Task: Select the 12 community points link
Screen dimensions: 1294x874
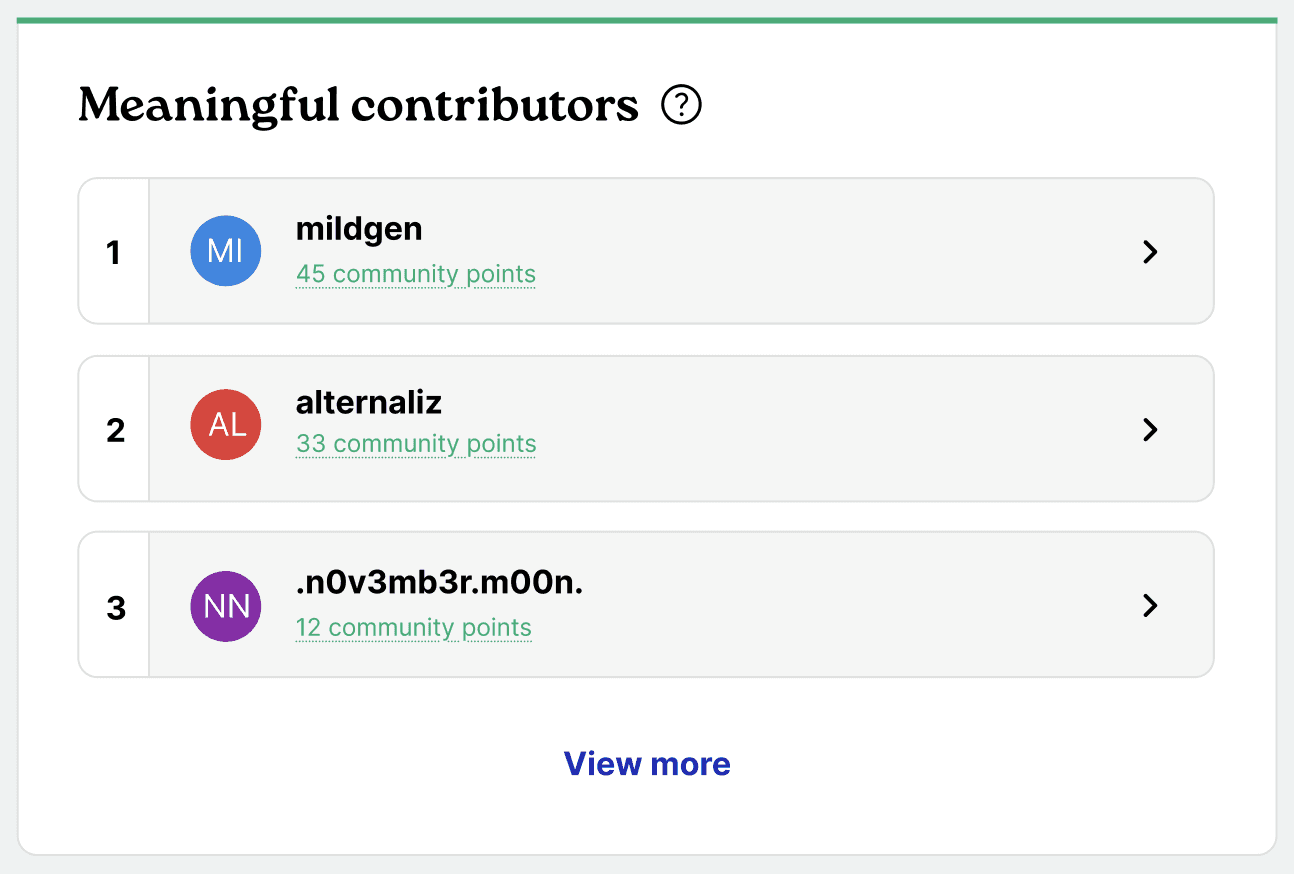Action: pyautogui.click(x=413, y=627)
